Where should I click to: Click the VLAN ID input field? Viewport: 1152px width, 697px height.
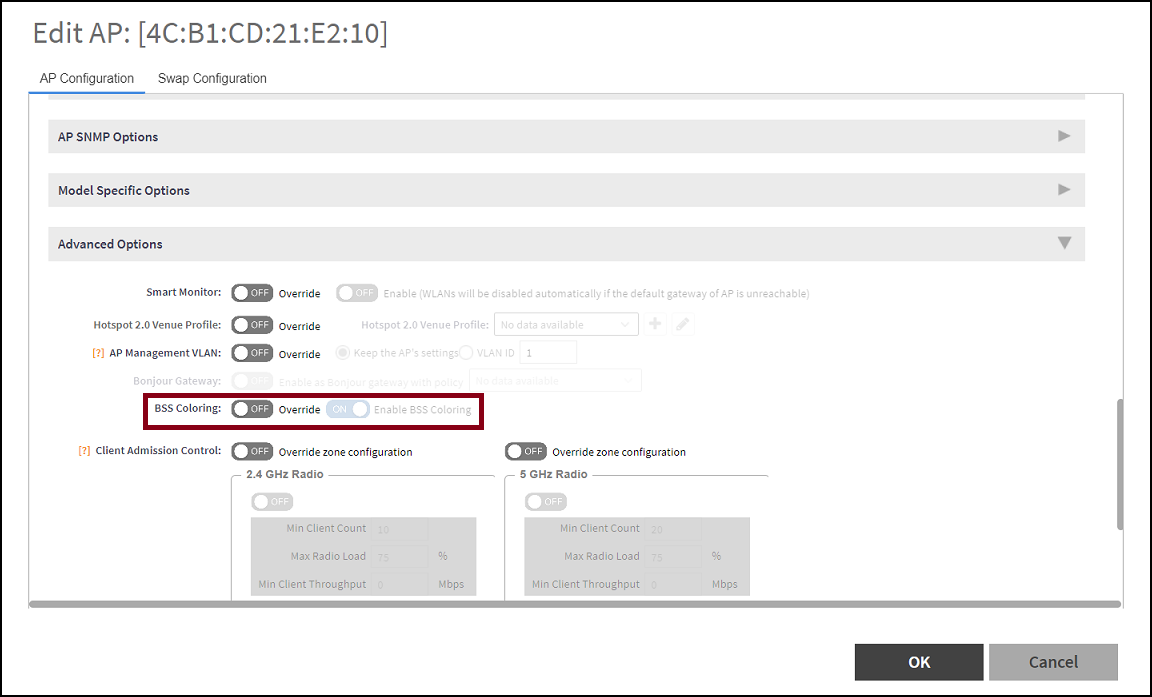pyautogui.click(x=548, y=353)
